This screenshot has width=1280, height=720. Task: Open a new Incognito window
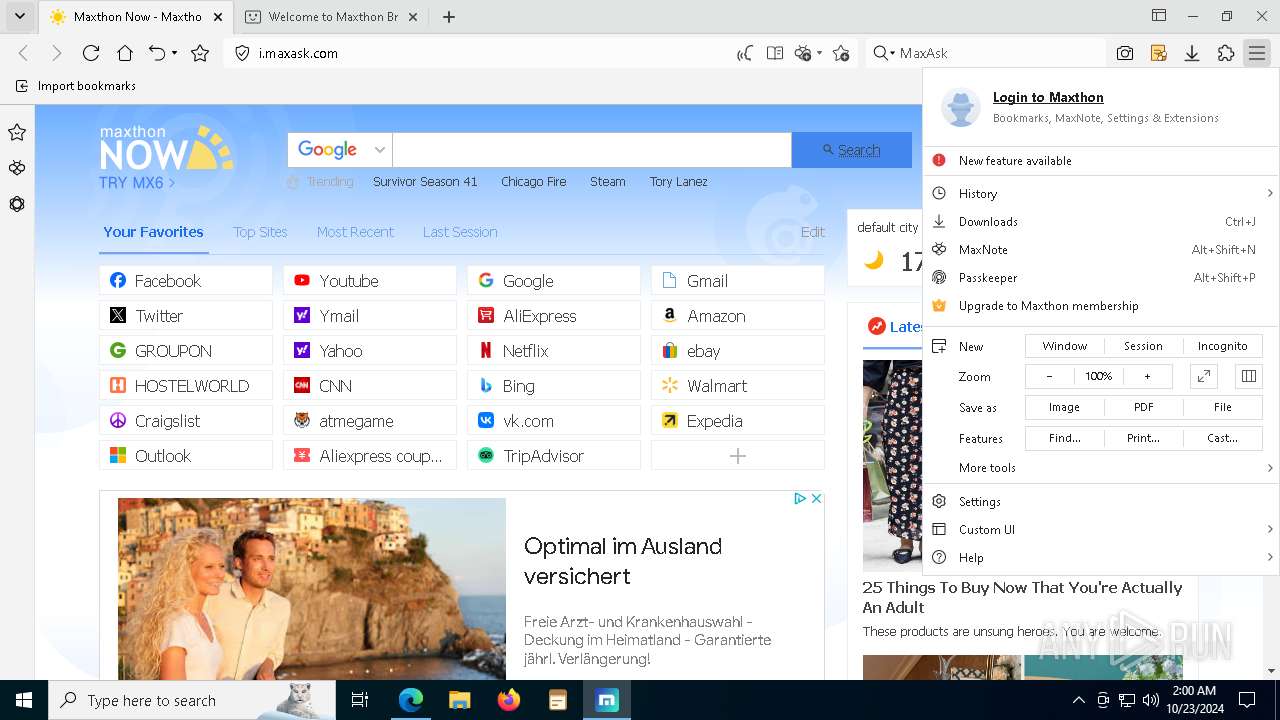pos(1222,346)
